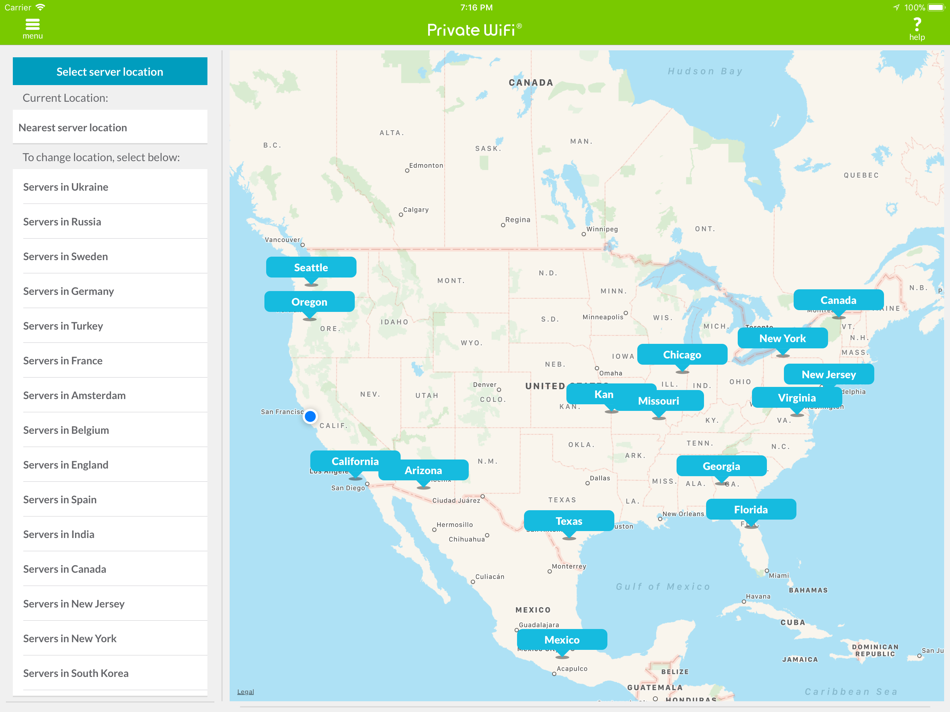This screenshot has width=950, height=712.
Task: Select the Missouri map pin
Action: pos(659,401)
